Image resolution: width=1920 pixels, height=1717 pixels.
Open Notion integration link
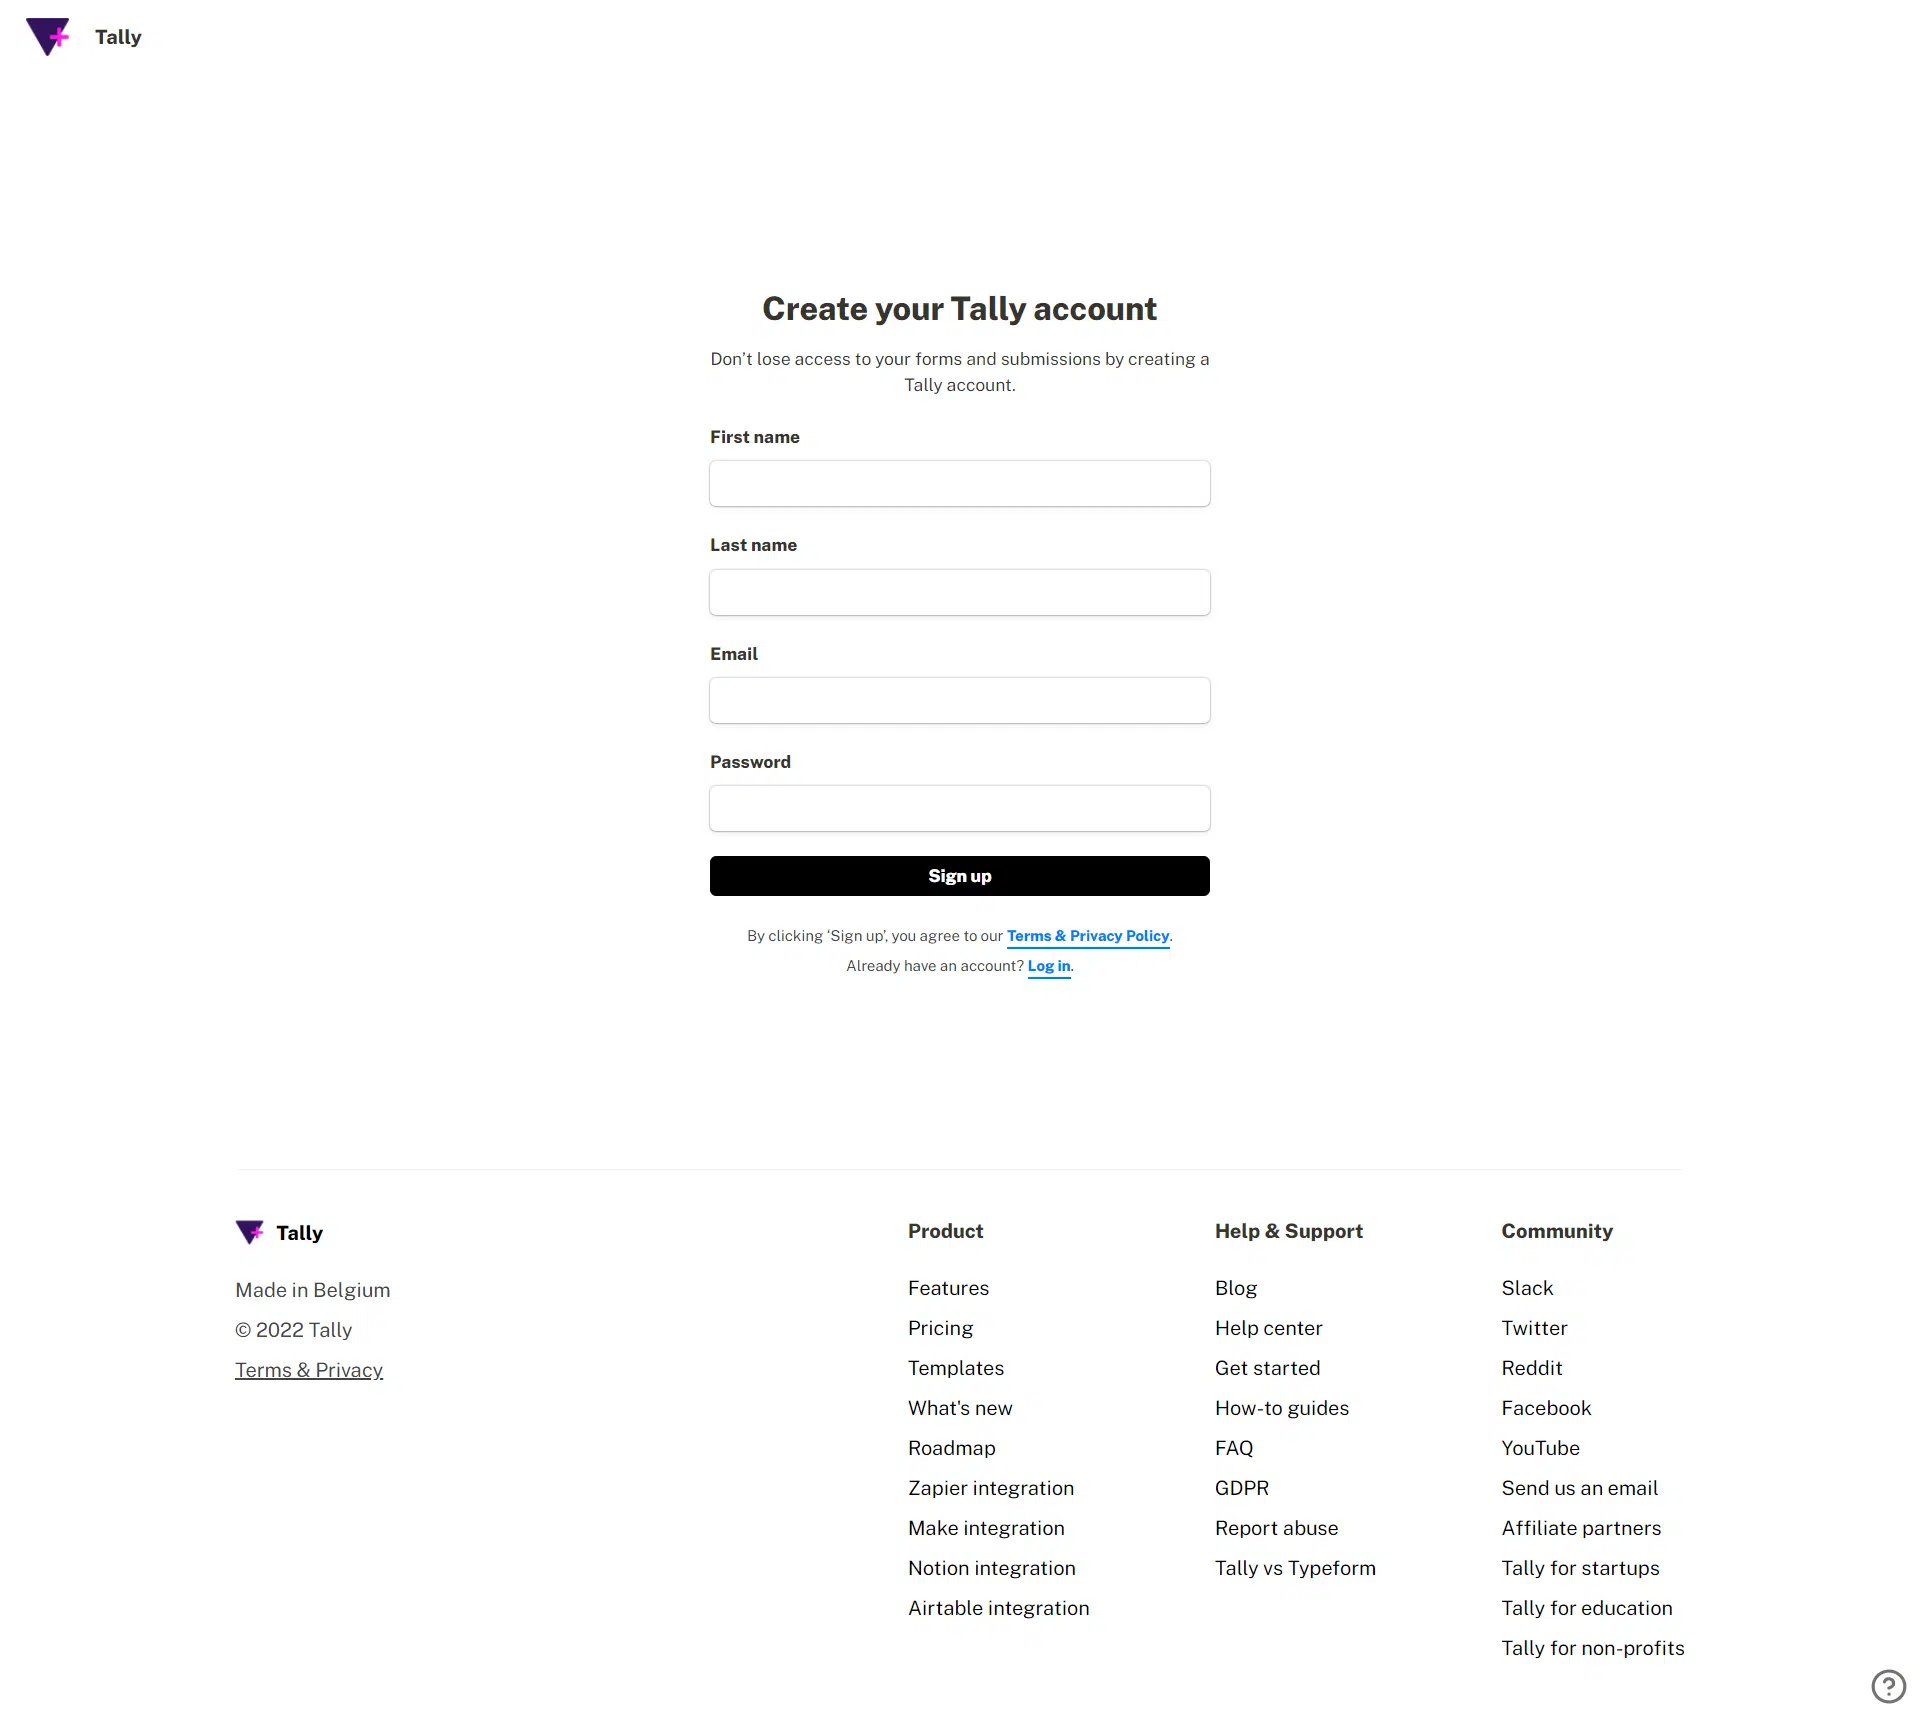coord(992,1568)
